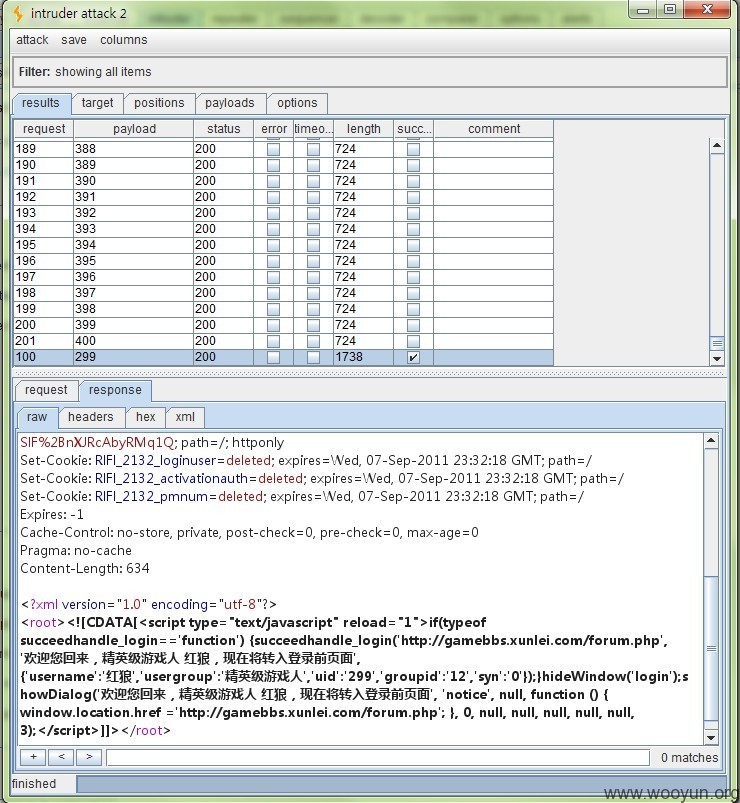Click the attack progress bar
This screenshot has height=803, width=740.
point(402,784)
